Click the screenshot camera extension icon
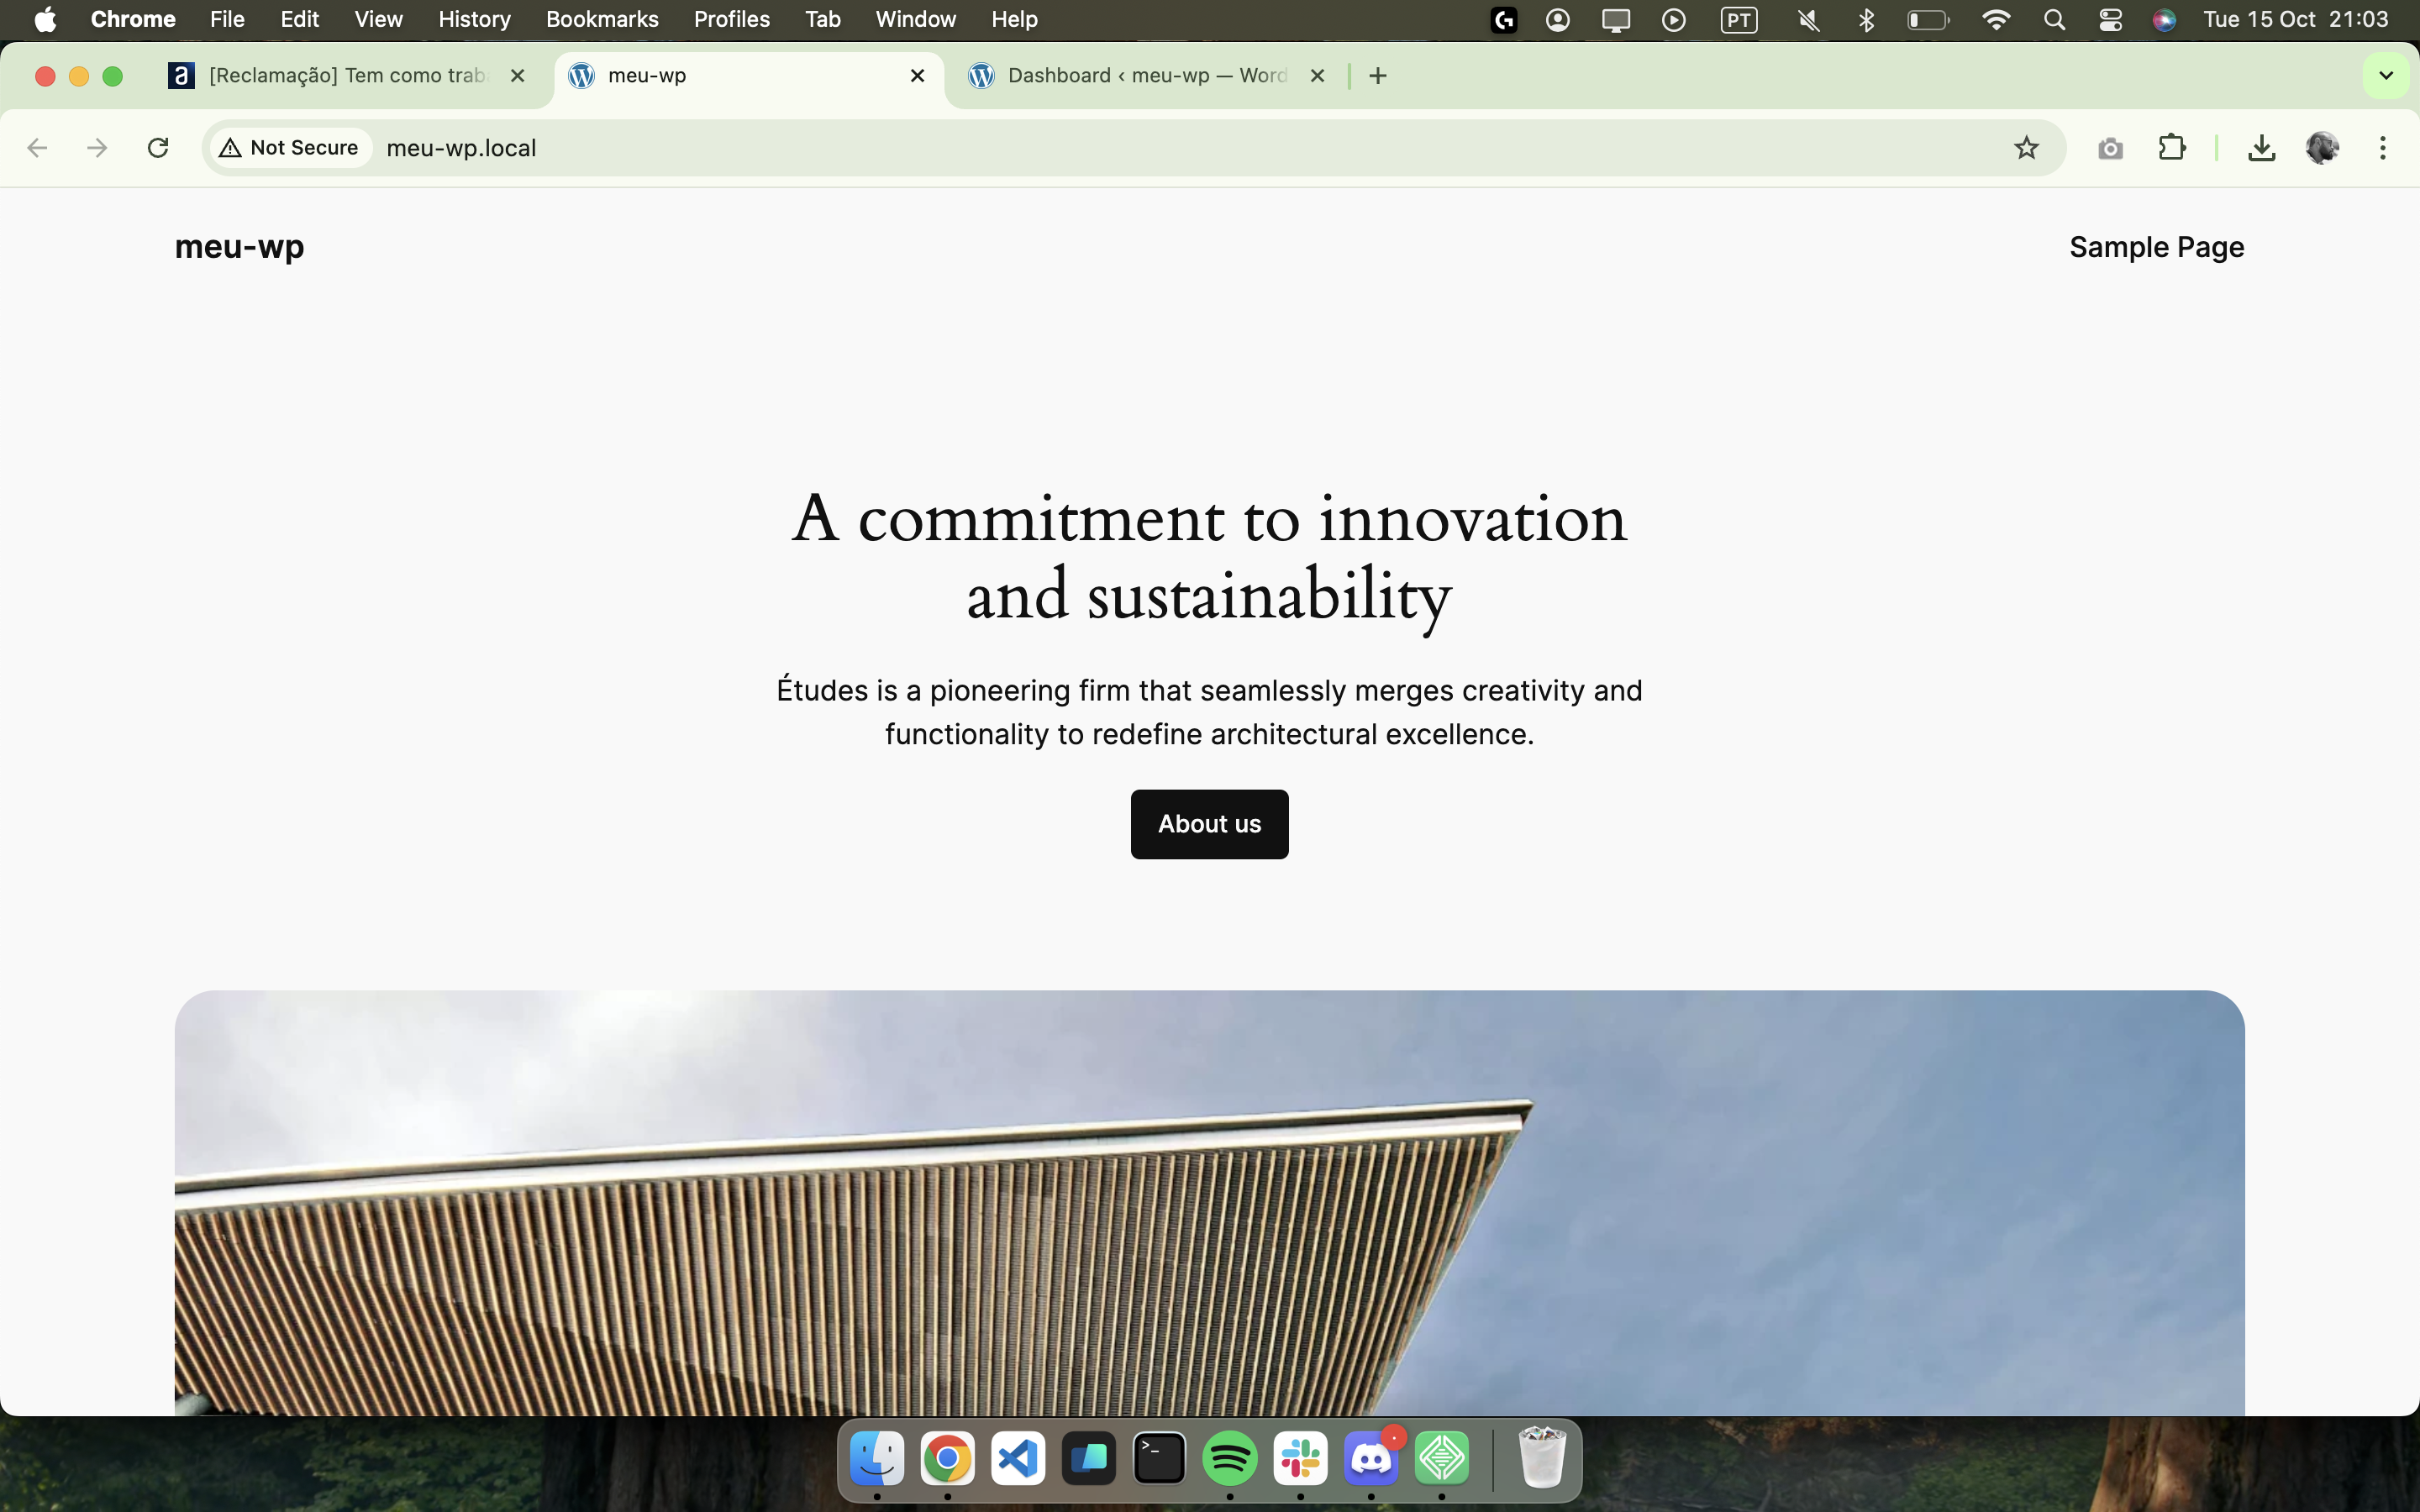Image resolution: width=2420 pixels, height=1512 pixels. (x=2110, y=148)
